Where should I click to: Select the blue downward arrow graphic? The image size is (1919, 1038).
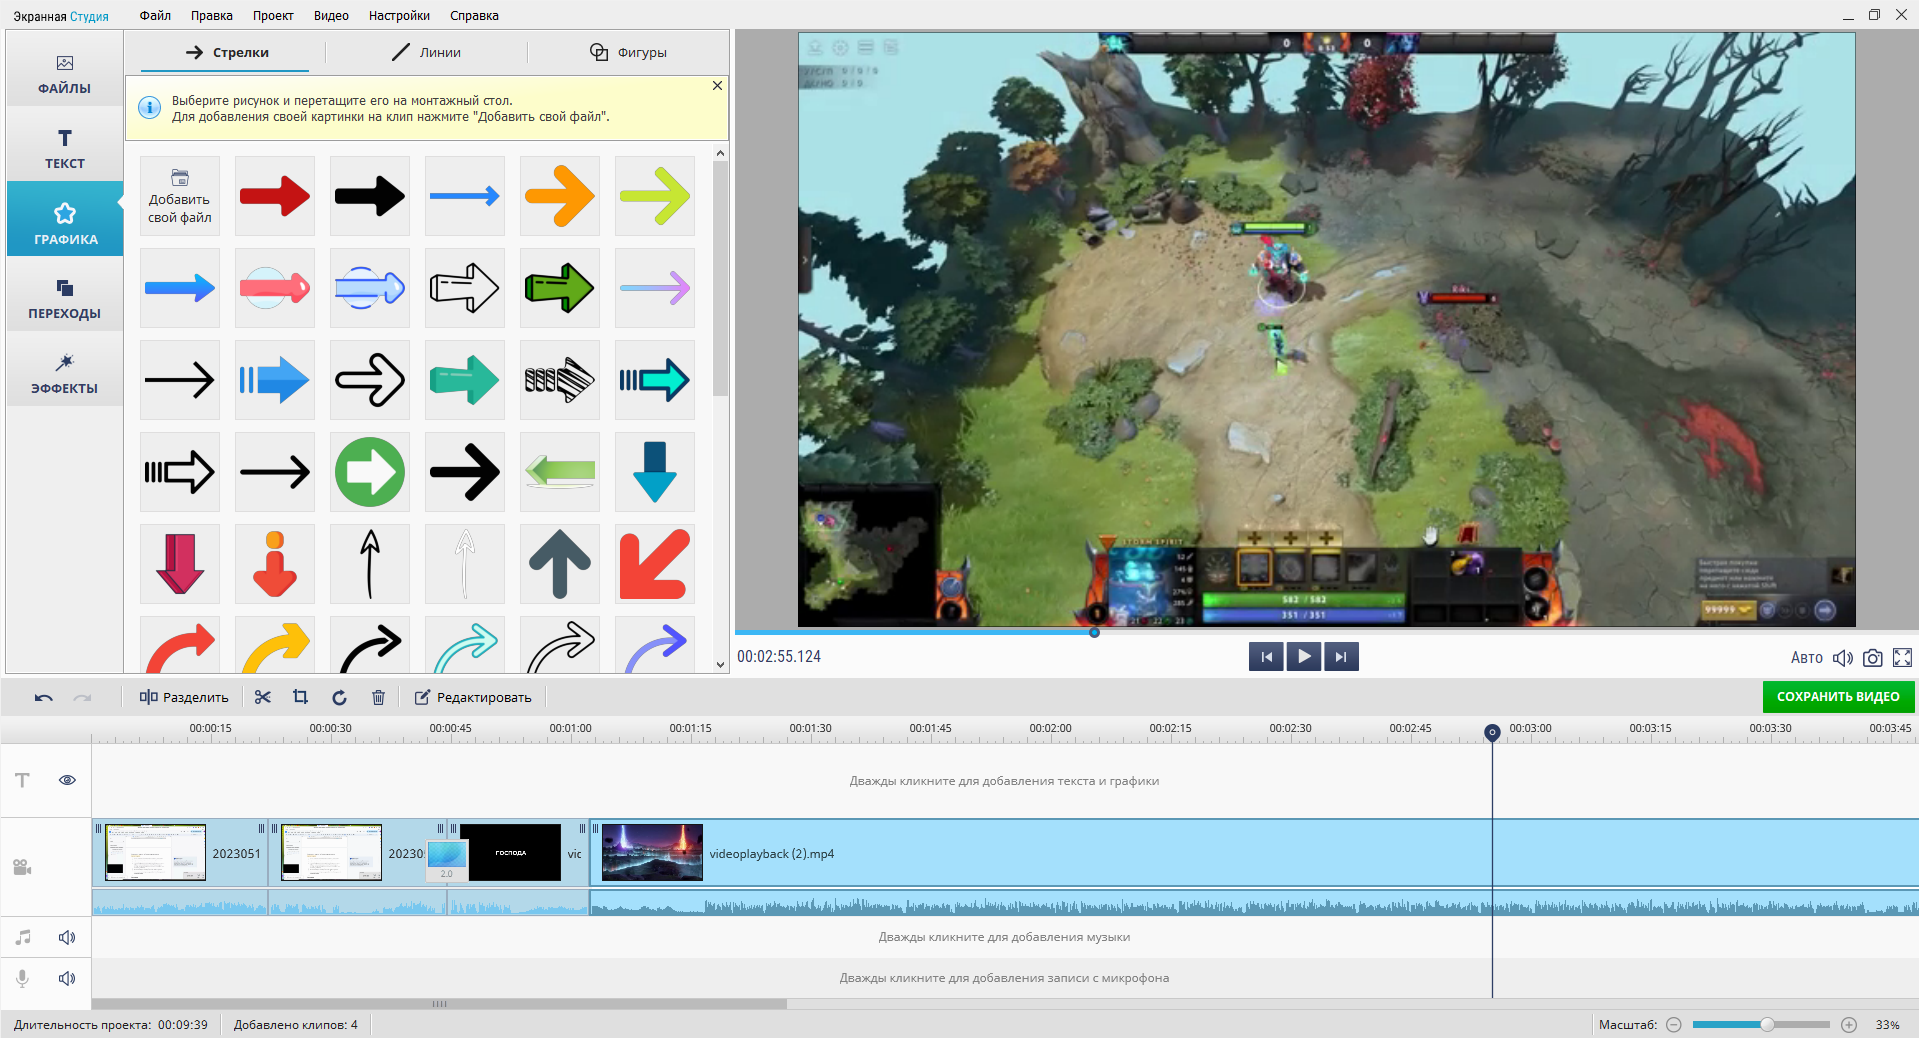tap(655, 472)
